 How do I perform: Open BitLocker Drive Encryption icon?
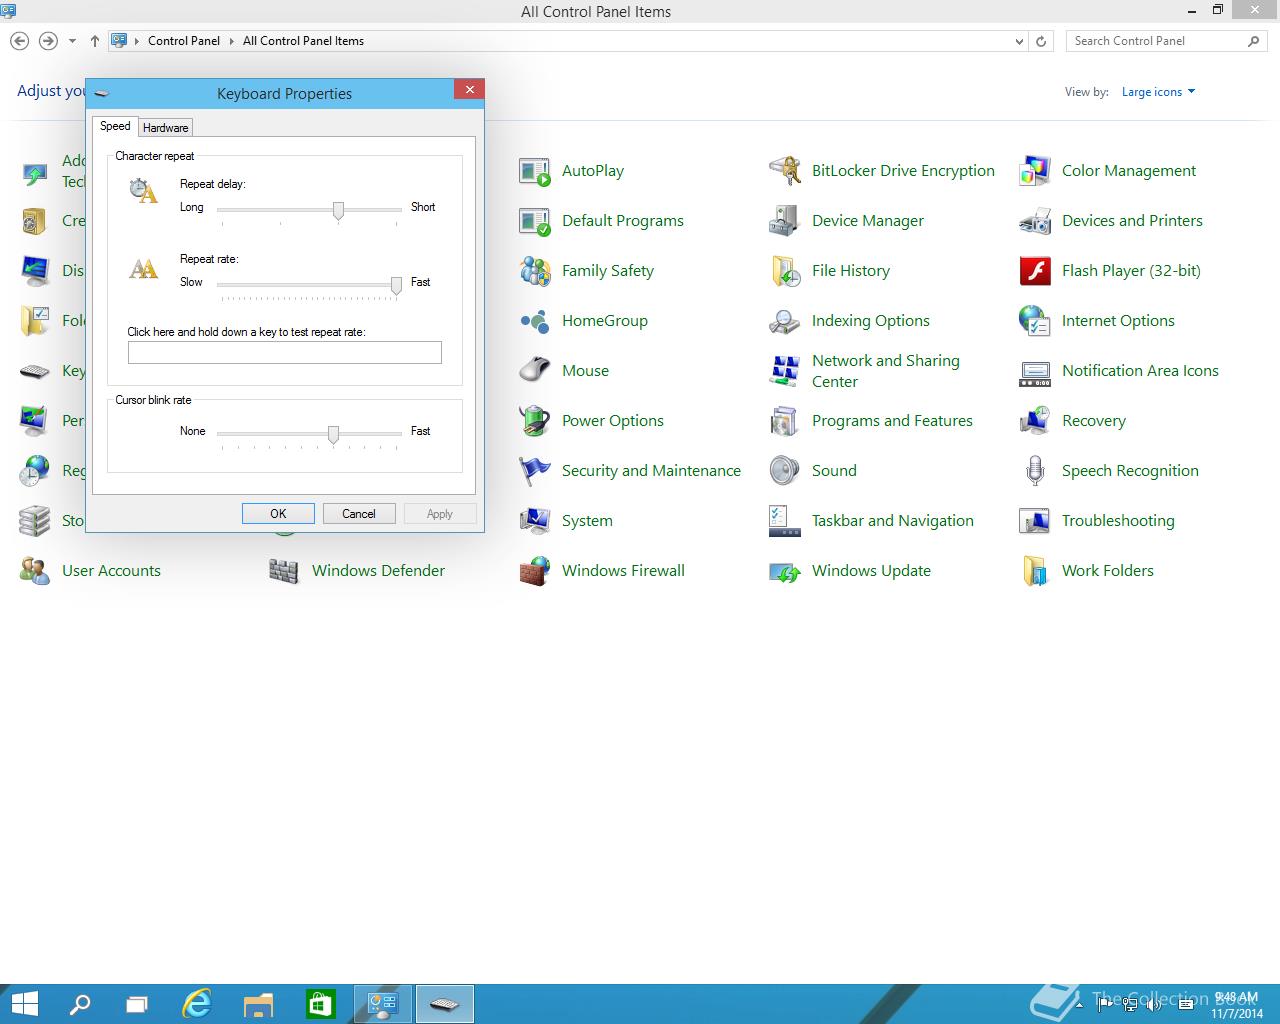[x=785, y=171]
